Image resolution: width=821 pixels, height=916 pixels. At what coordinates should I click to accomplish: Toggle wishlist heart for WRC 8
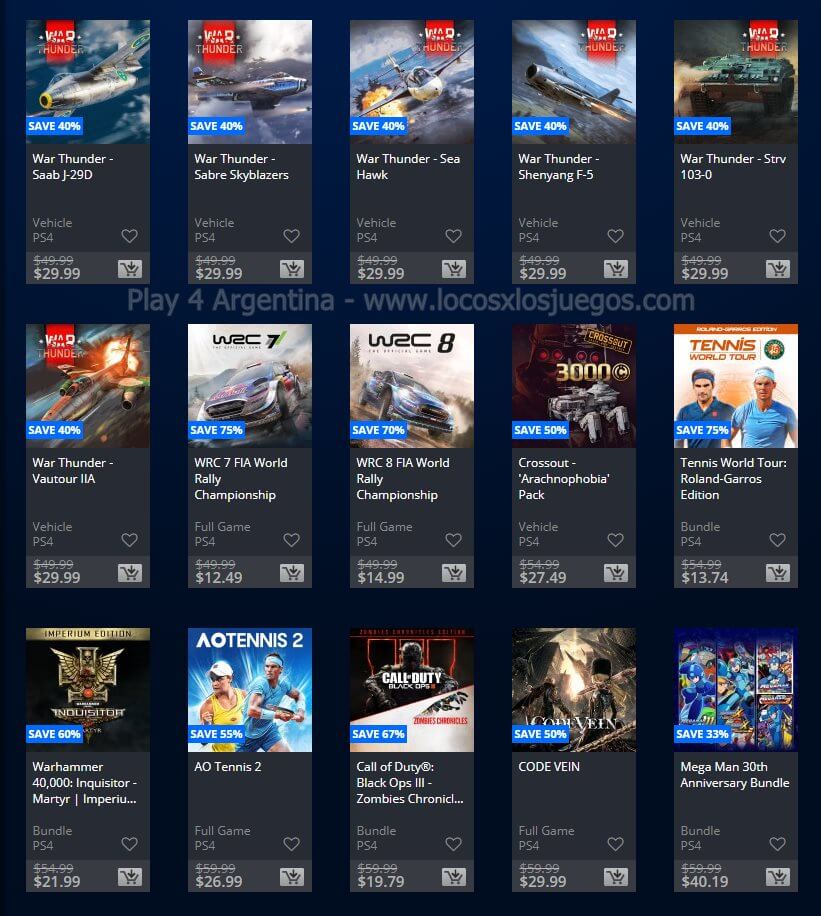453,540
